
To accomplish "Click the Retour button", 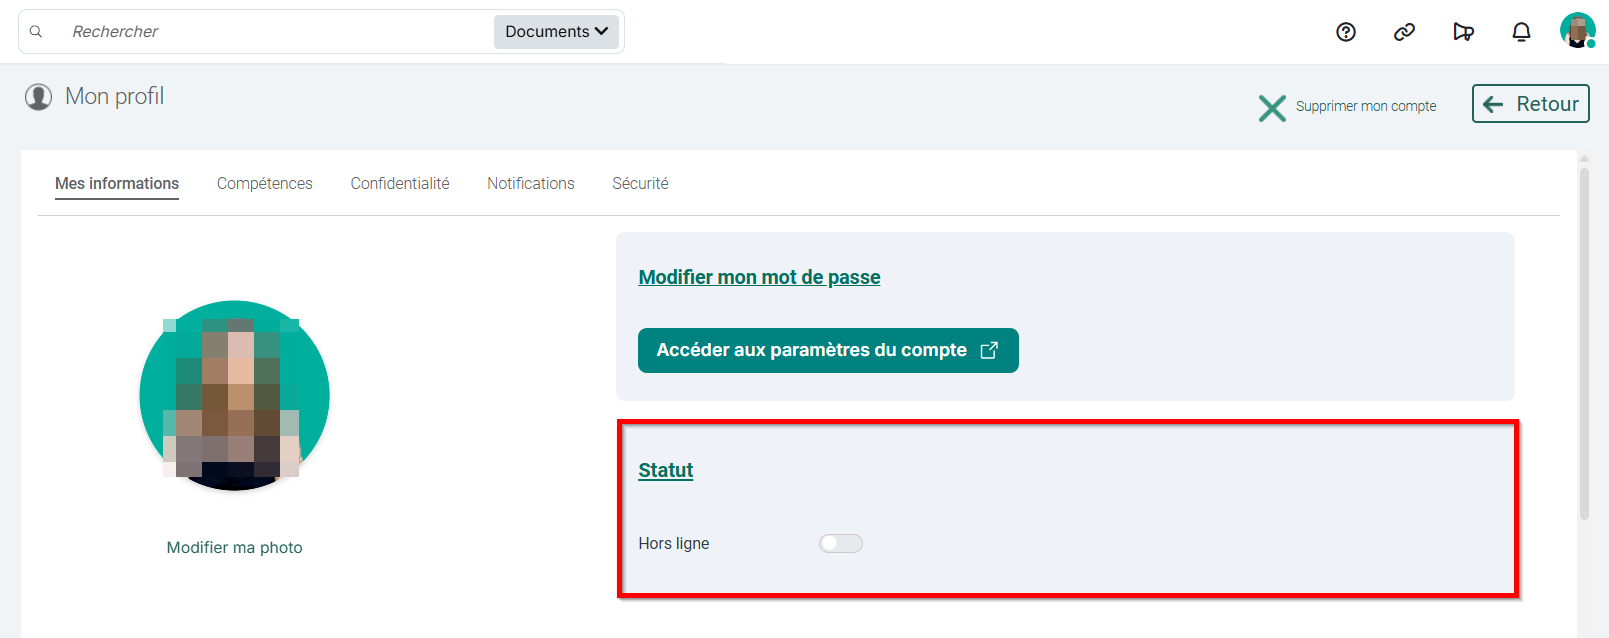I will [1530, 104].
